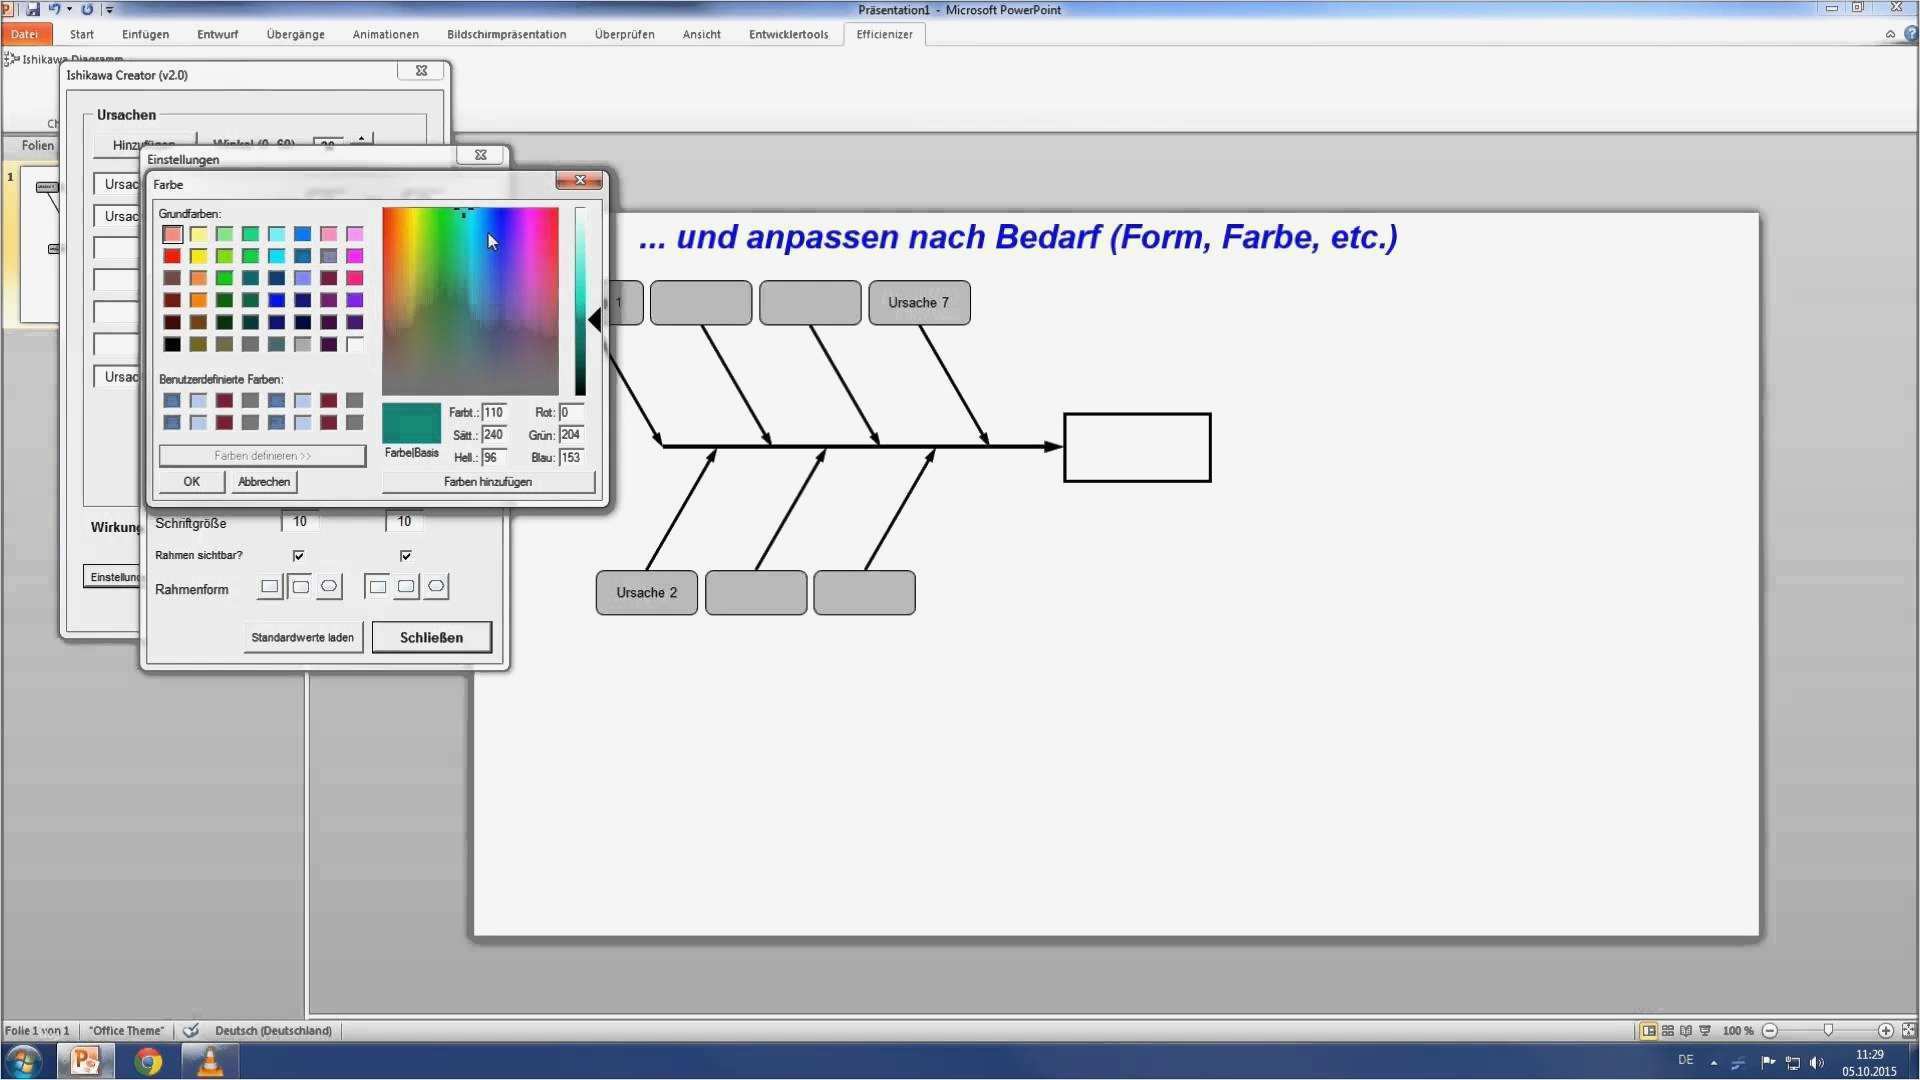This screenshot has width=1920, height=1080.
Task: Switch to Entwicklertools tab
Action: [x=788, y=34]
